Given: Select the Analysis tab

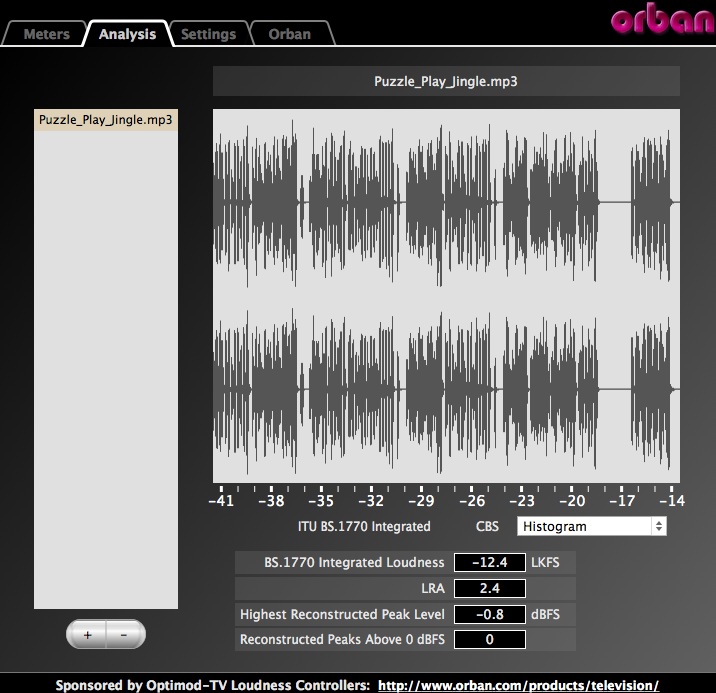Looking at the screenshot, I should tap(127, 34).
